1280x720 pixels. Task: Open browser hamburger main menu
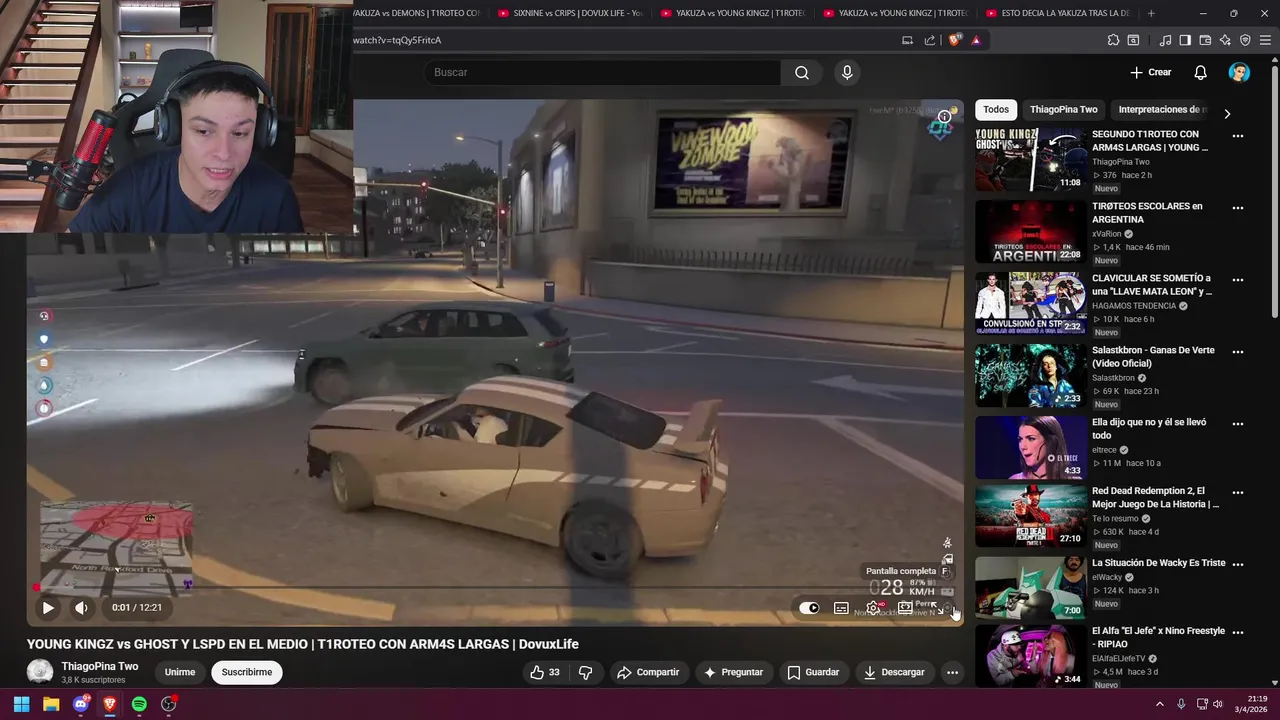[x=1265, y=40]
